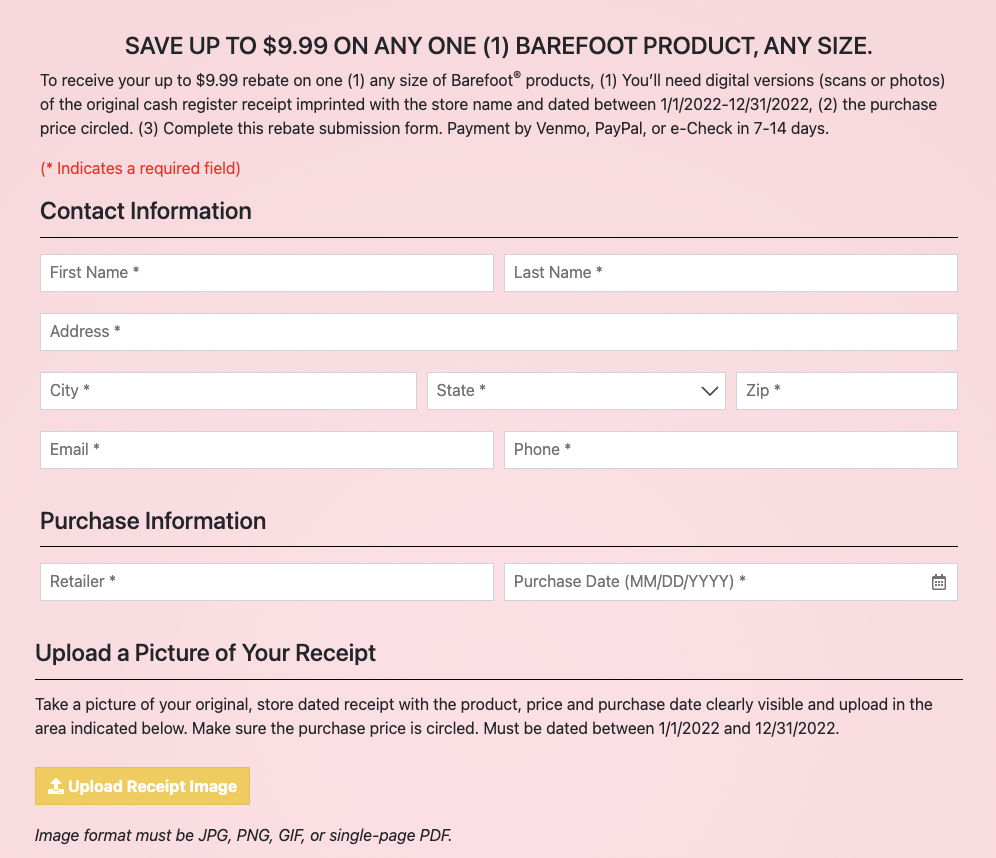This screenshot has width=996, height=858.
Task: Click the red required field notice
Action: coord(140,168)
